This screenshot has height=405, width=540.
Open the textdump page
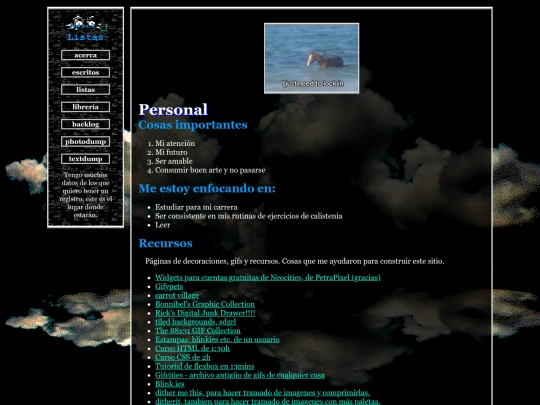[85, 159]
